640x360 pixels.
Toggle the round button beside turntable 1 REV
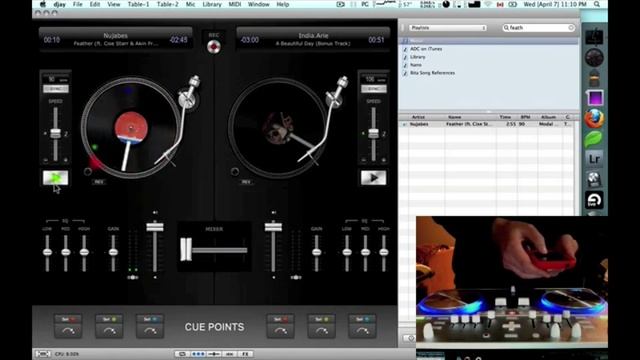click(88, 172)
